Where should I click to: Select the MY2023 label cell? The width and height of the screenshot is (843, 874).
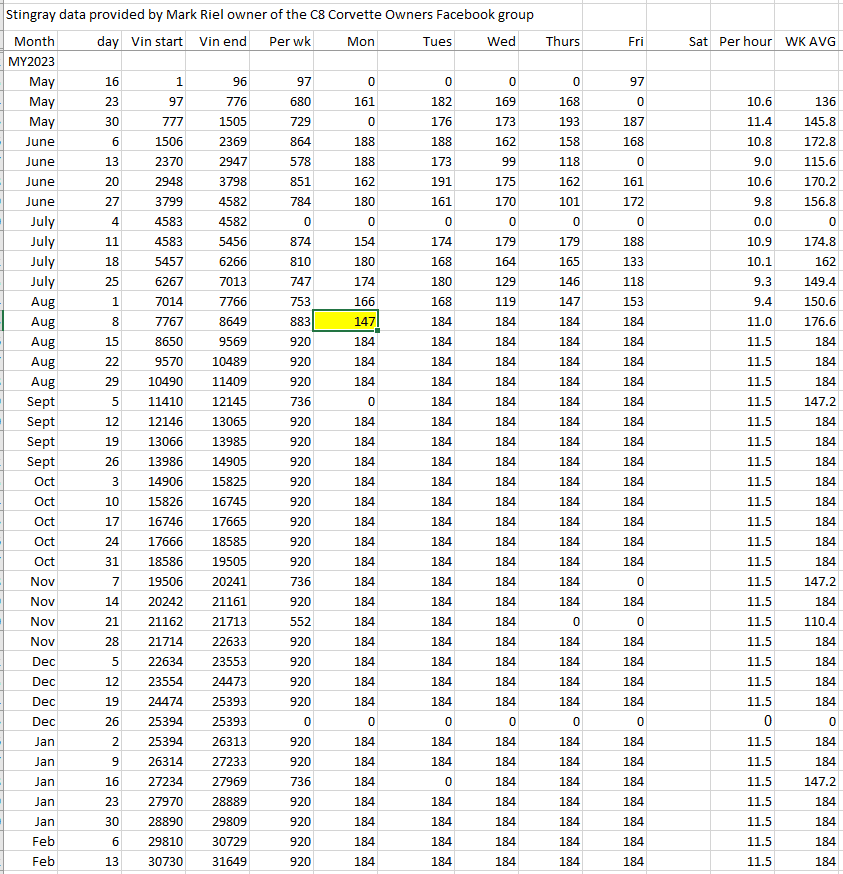32,61
